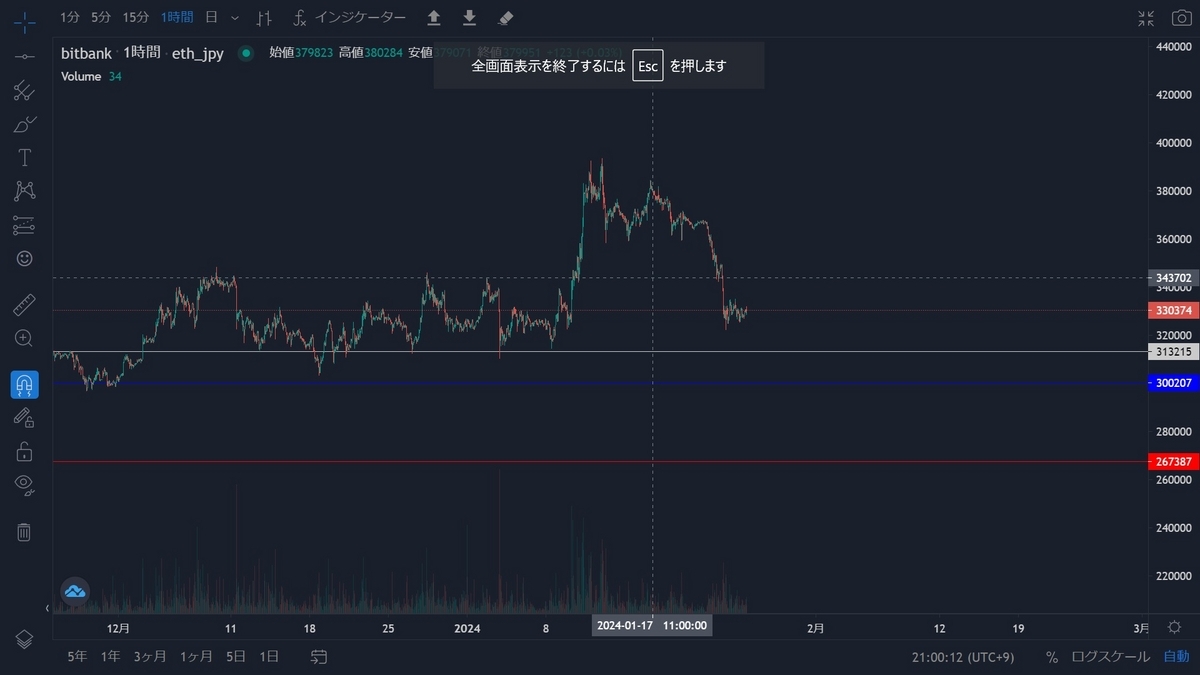Click the bitbank eth_jpy symbol title
This screenshot has height=675, width=1200.
point(142,53)
